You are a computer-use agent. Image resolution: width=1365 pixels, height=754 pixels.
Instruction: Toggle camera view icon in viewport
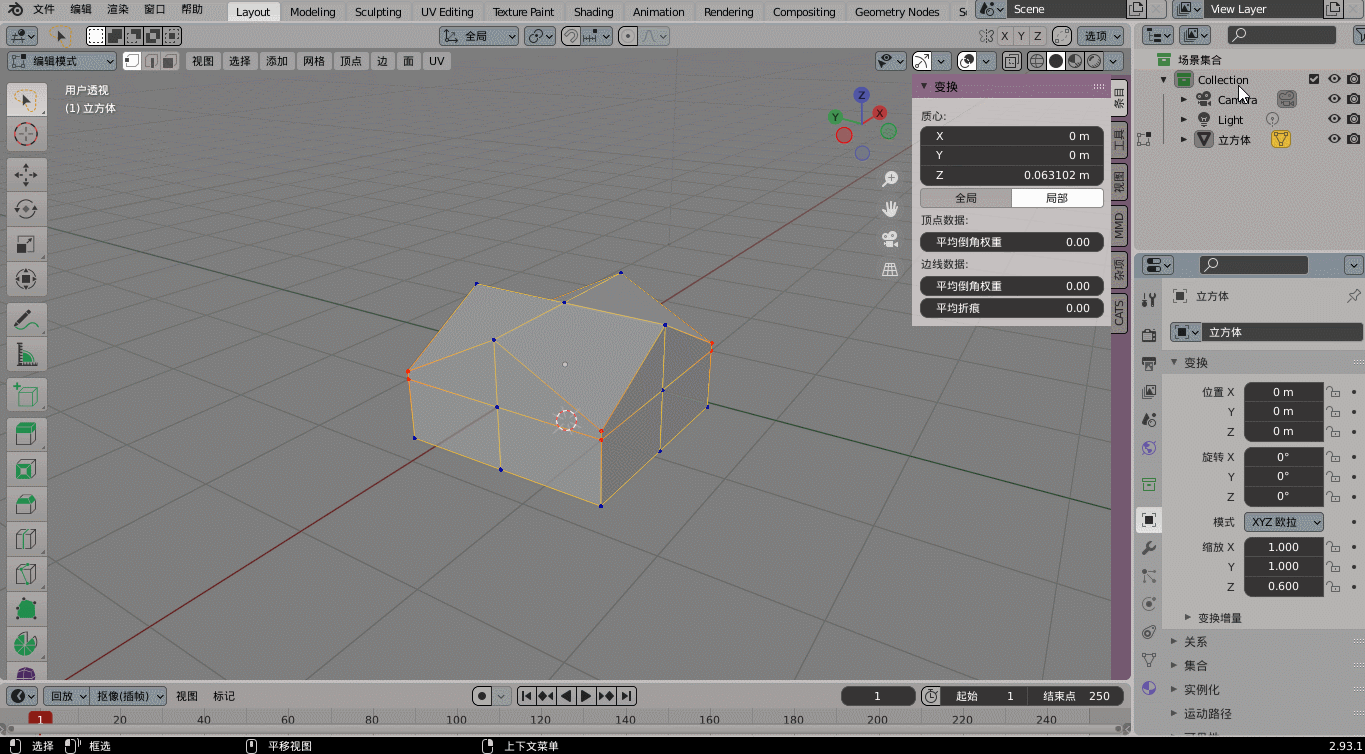click(x=889, y=239)
